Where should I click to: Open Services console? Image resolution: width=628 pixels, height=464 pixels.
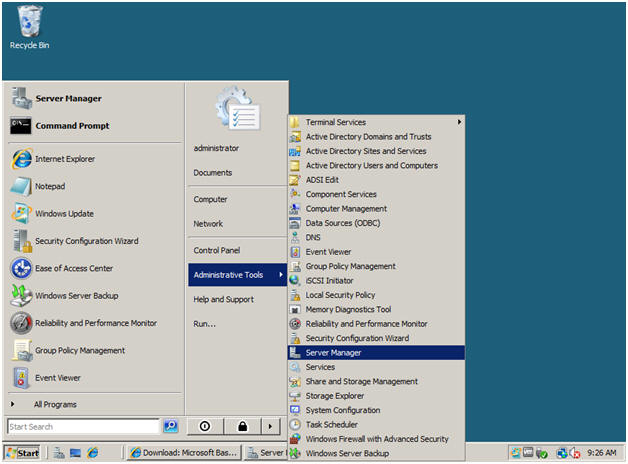pyautogui.click(x=376, y=367)
